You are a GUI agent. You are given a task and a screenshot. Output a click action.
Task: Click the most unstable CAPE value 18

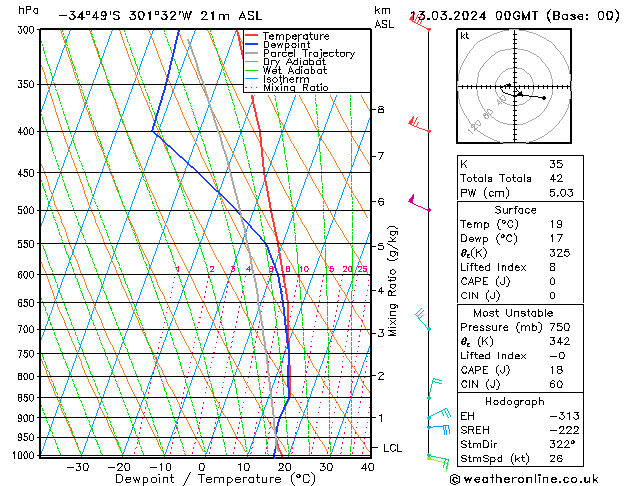tap(556, 370)
